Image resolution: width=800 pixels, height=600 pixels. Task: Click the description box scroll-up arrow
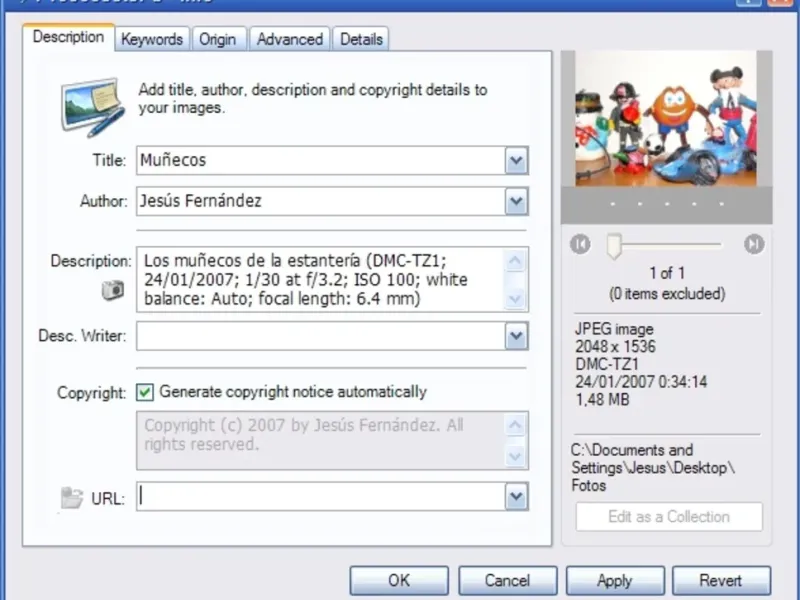point(515,261)
